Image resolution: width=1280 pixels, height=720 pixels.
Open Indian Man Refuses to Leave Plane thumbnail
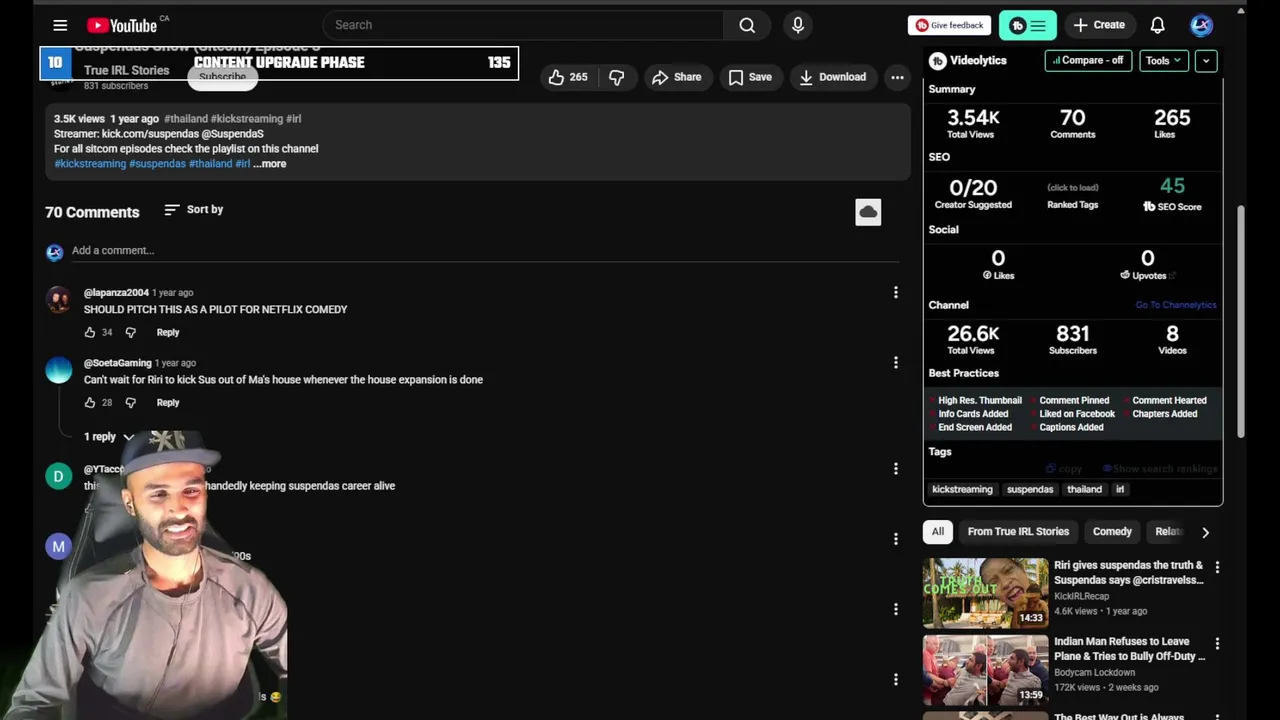click(985, 669)
